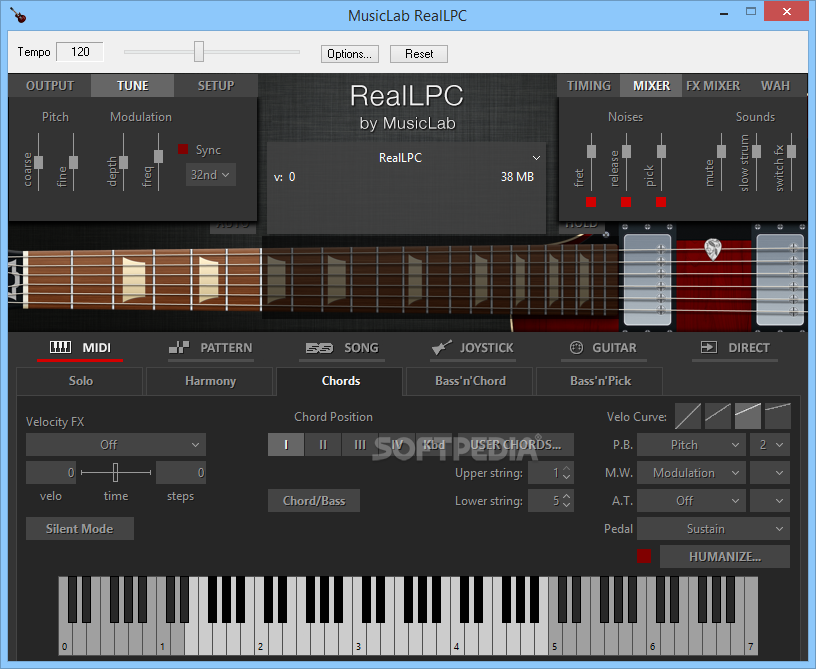Click the fine pitch slider
Viewport: 816px width, 669px height.
pos(73,162)
